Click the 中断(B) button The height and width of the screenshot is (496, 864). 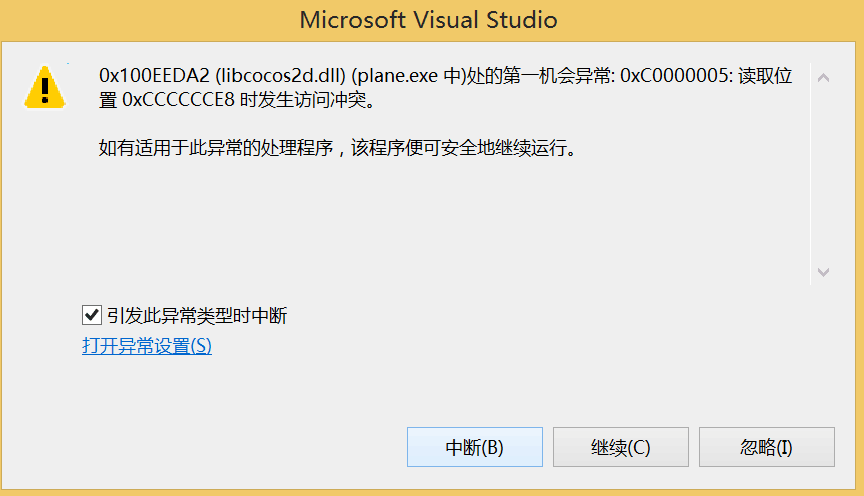pyautogui.click(x=475, y=447)
